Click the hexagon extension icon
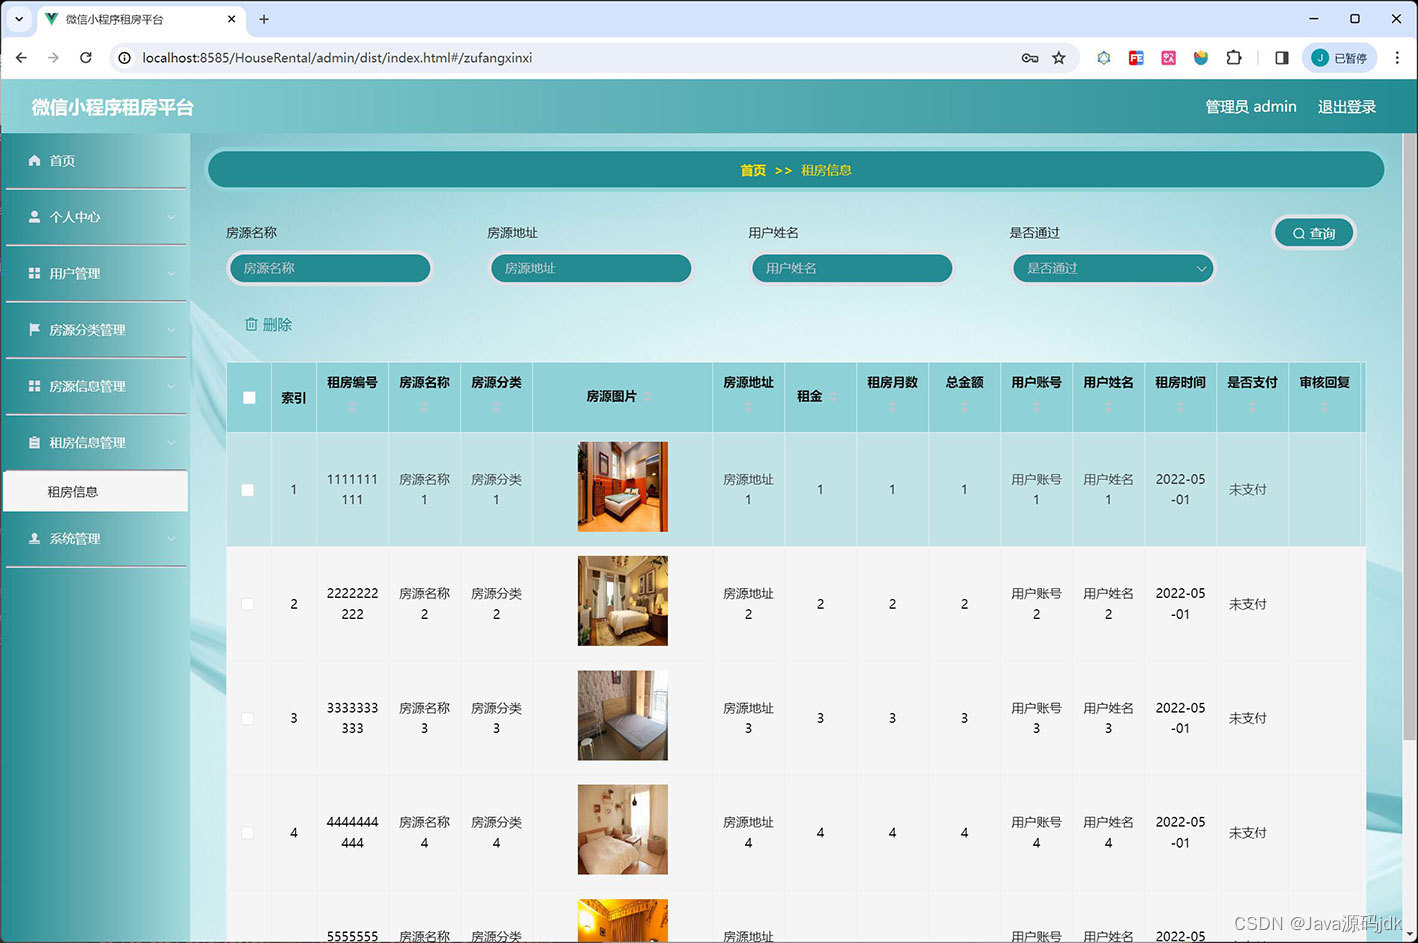 pos(1103,58)
